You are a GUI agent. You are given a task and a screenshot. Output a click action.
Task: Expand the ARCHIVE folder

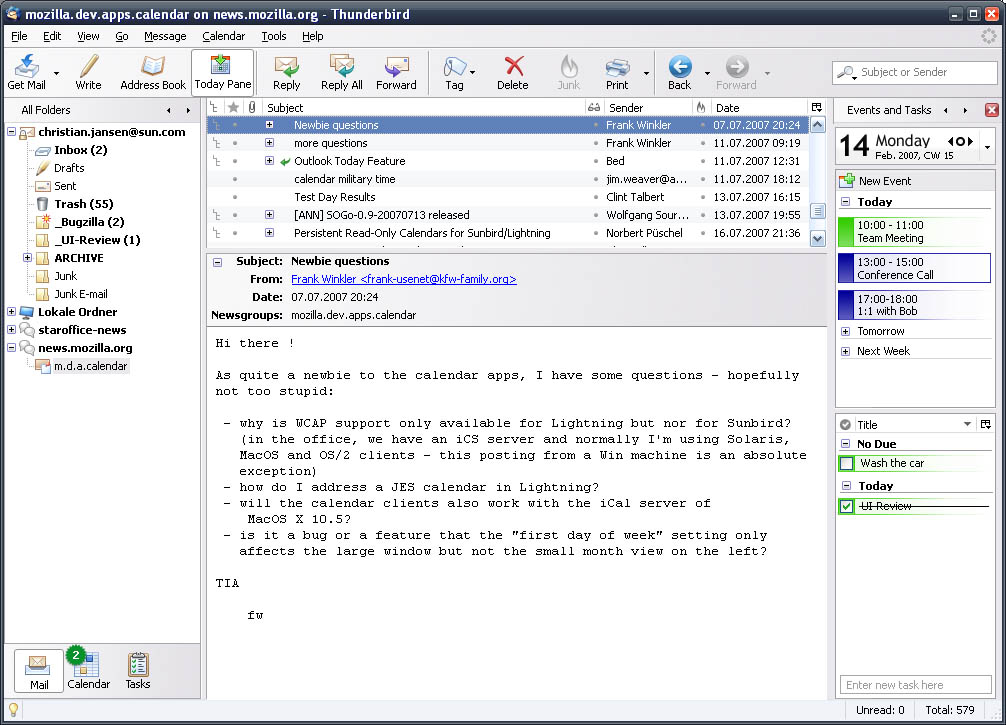point(27,257)
